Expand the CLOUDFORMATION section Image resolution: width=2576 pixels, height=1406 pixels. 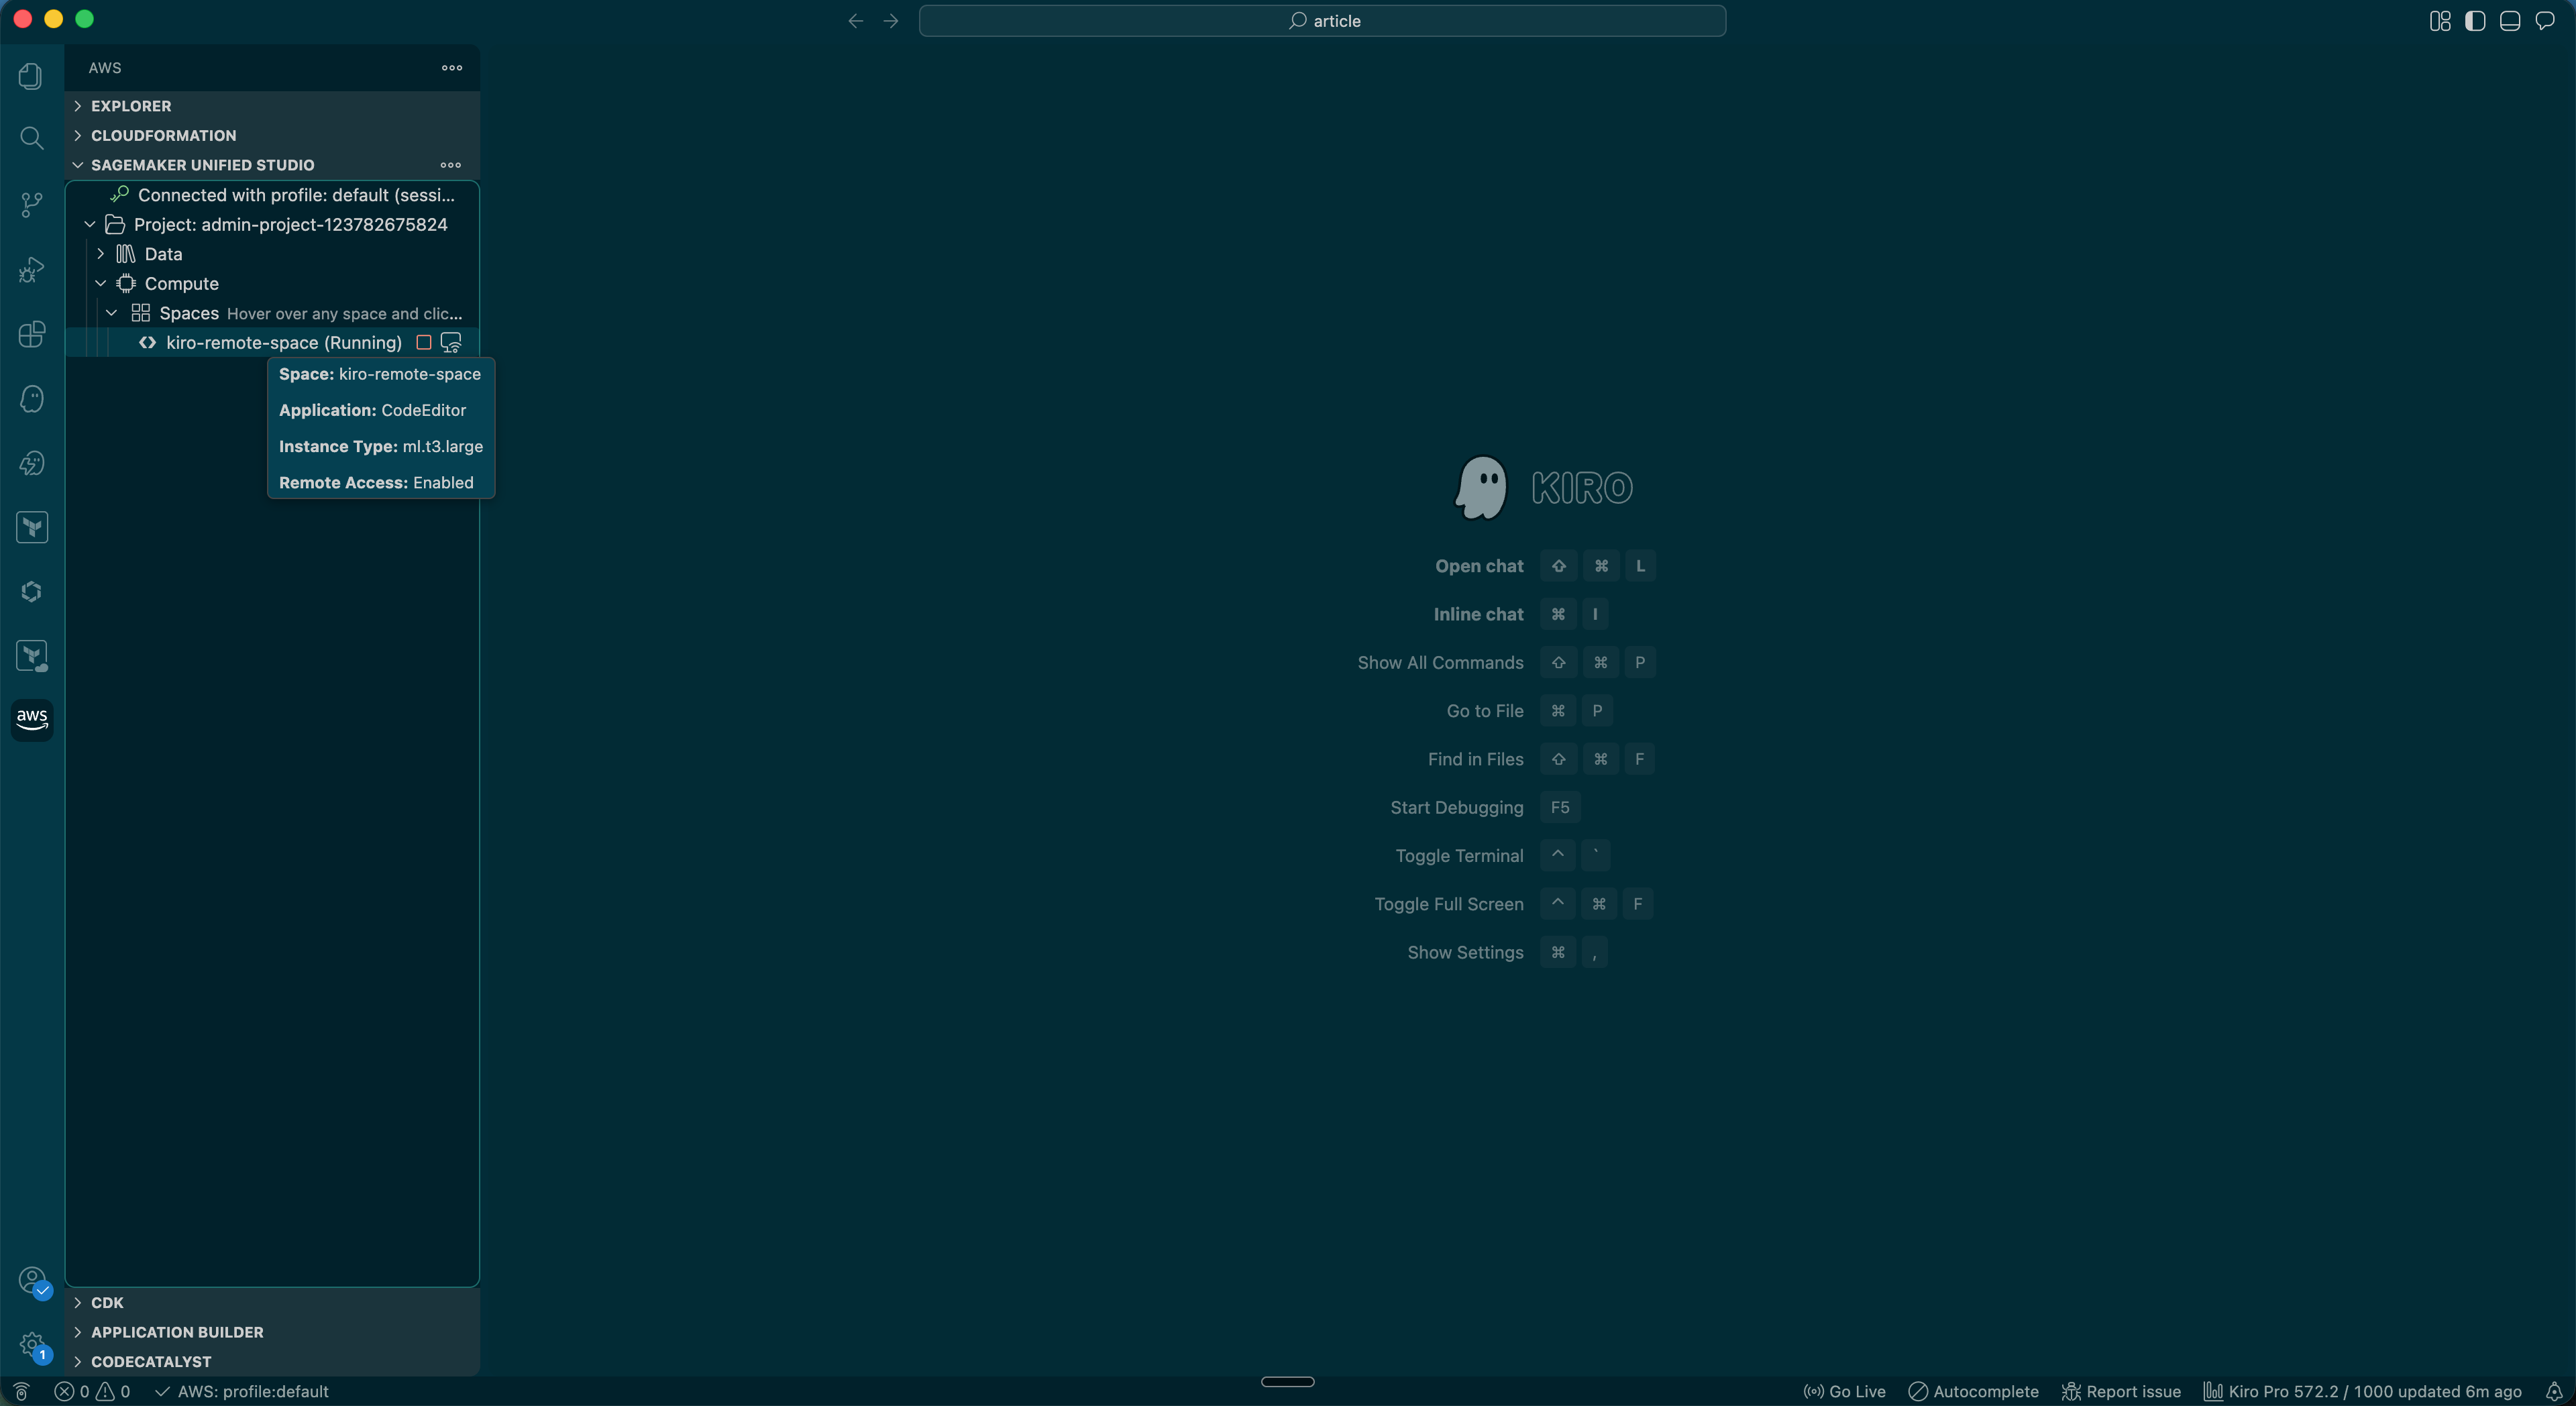(272, 136)
